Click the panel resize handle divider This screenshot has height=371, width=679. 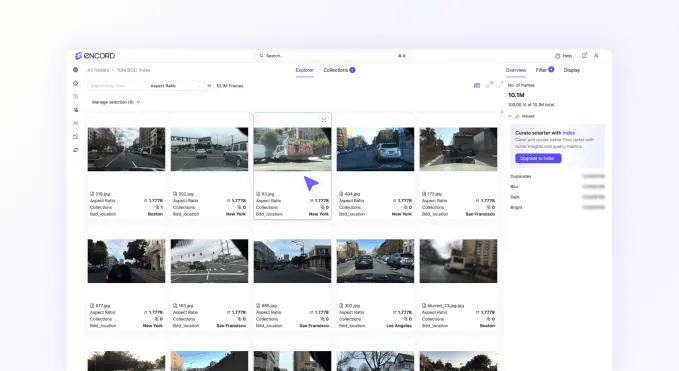point(502,112)
